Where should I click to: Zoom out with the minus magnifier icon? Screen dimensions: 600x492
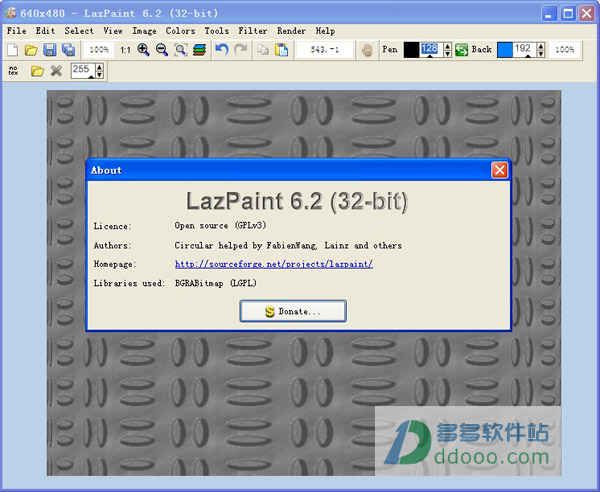[162, 50]
